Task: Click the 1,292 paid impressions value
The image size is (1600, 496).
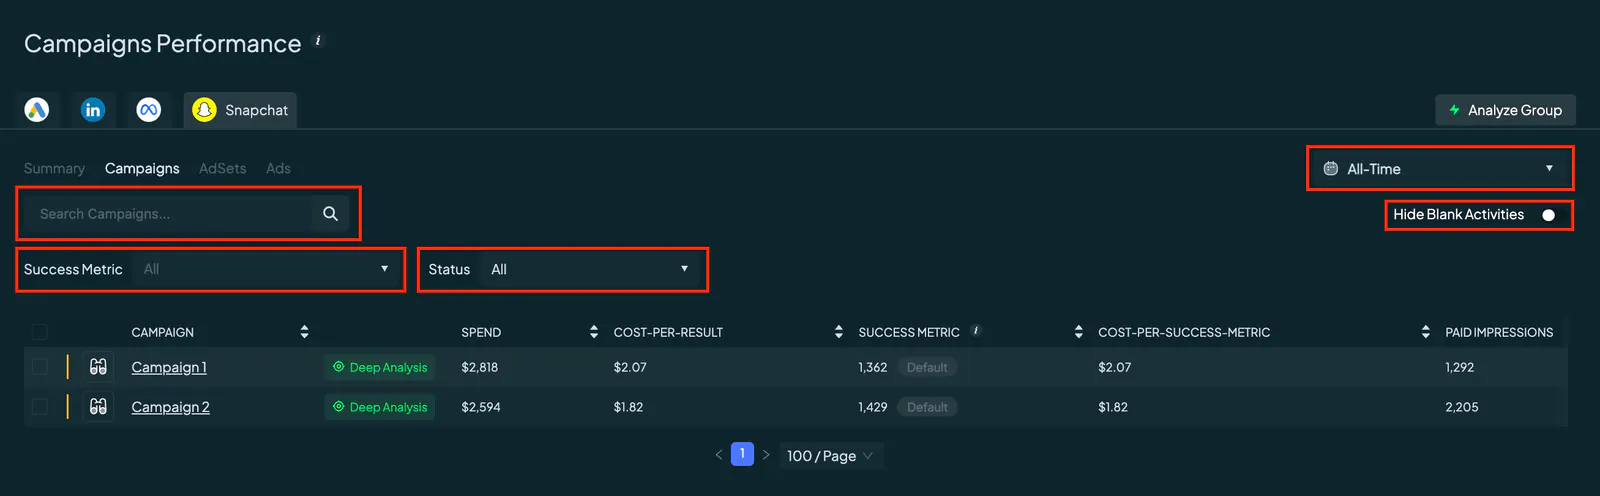Action: tap(1460, 367)
